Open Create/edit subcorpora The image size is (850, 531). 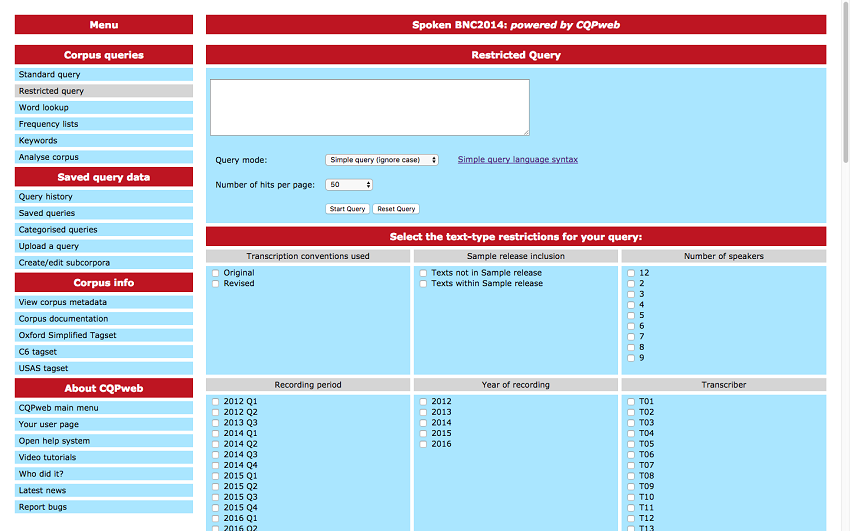104,263
